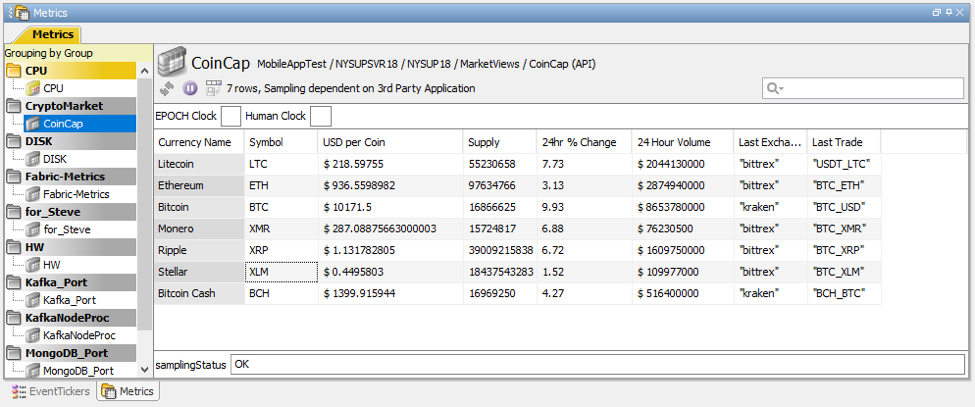The height and width of the screenshot is (407, 975).
Task: Click the "BCH_BTC" last trade cell
Action: tap(844, 293)
